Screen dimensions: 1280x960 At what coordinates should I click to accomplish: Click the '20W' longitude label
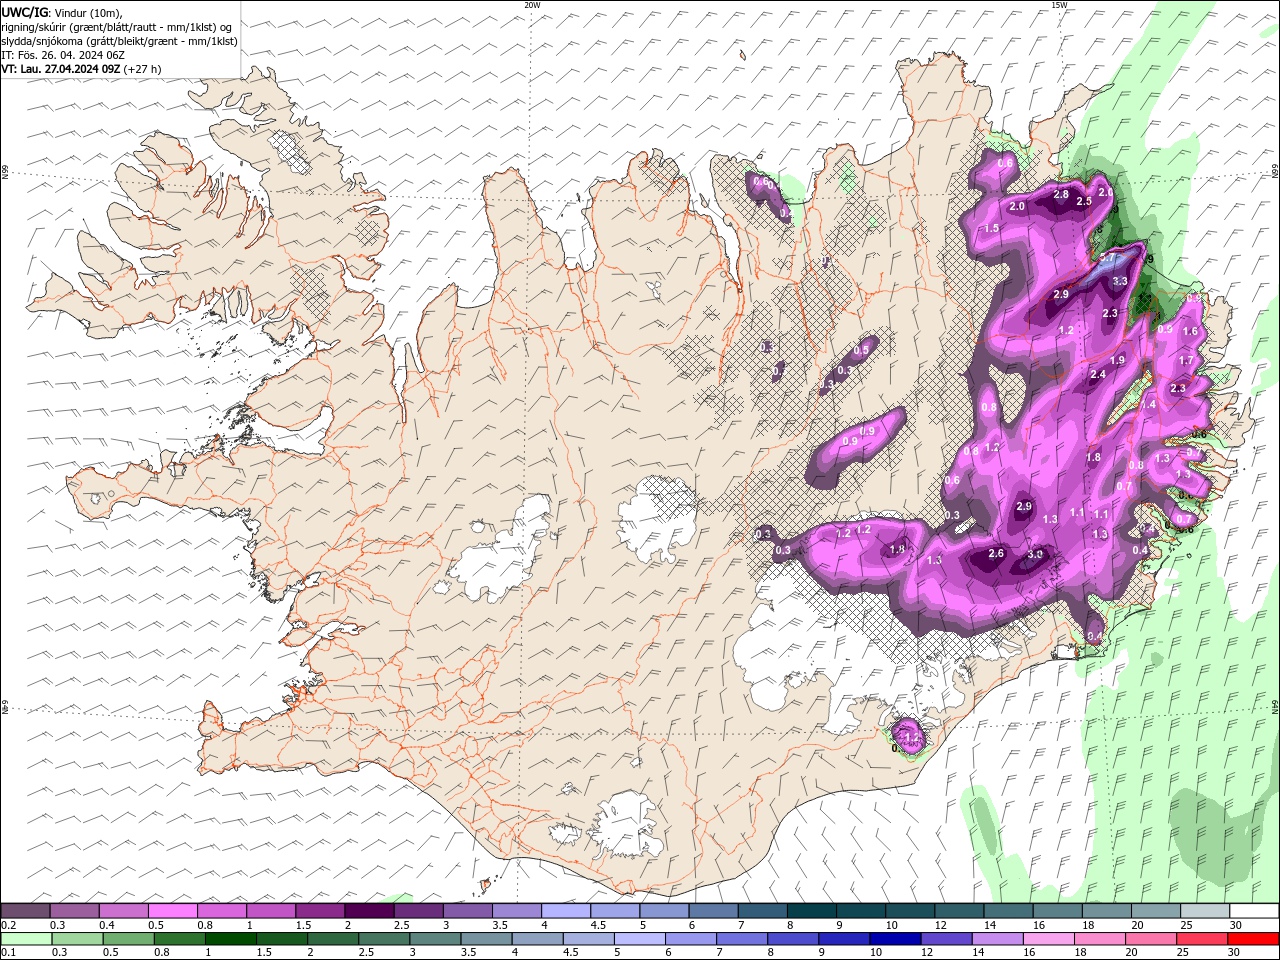click(x=532, y=5)
